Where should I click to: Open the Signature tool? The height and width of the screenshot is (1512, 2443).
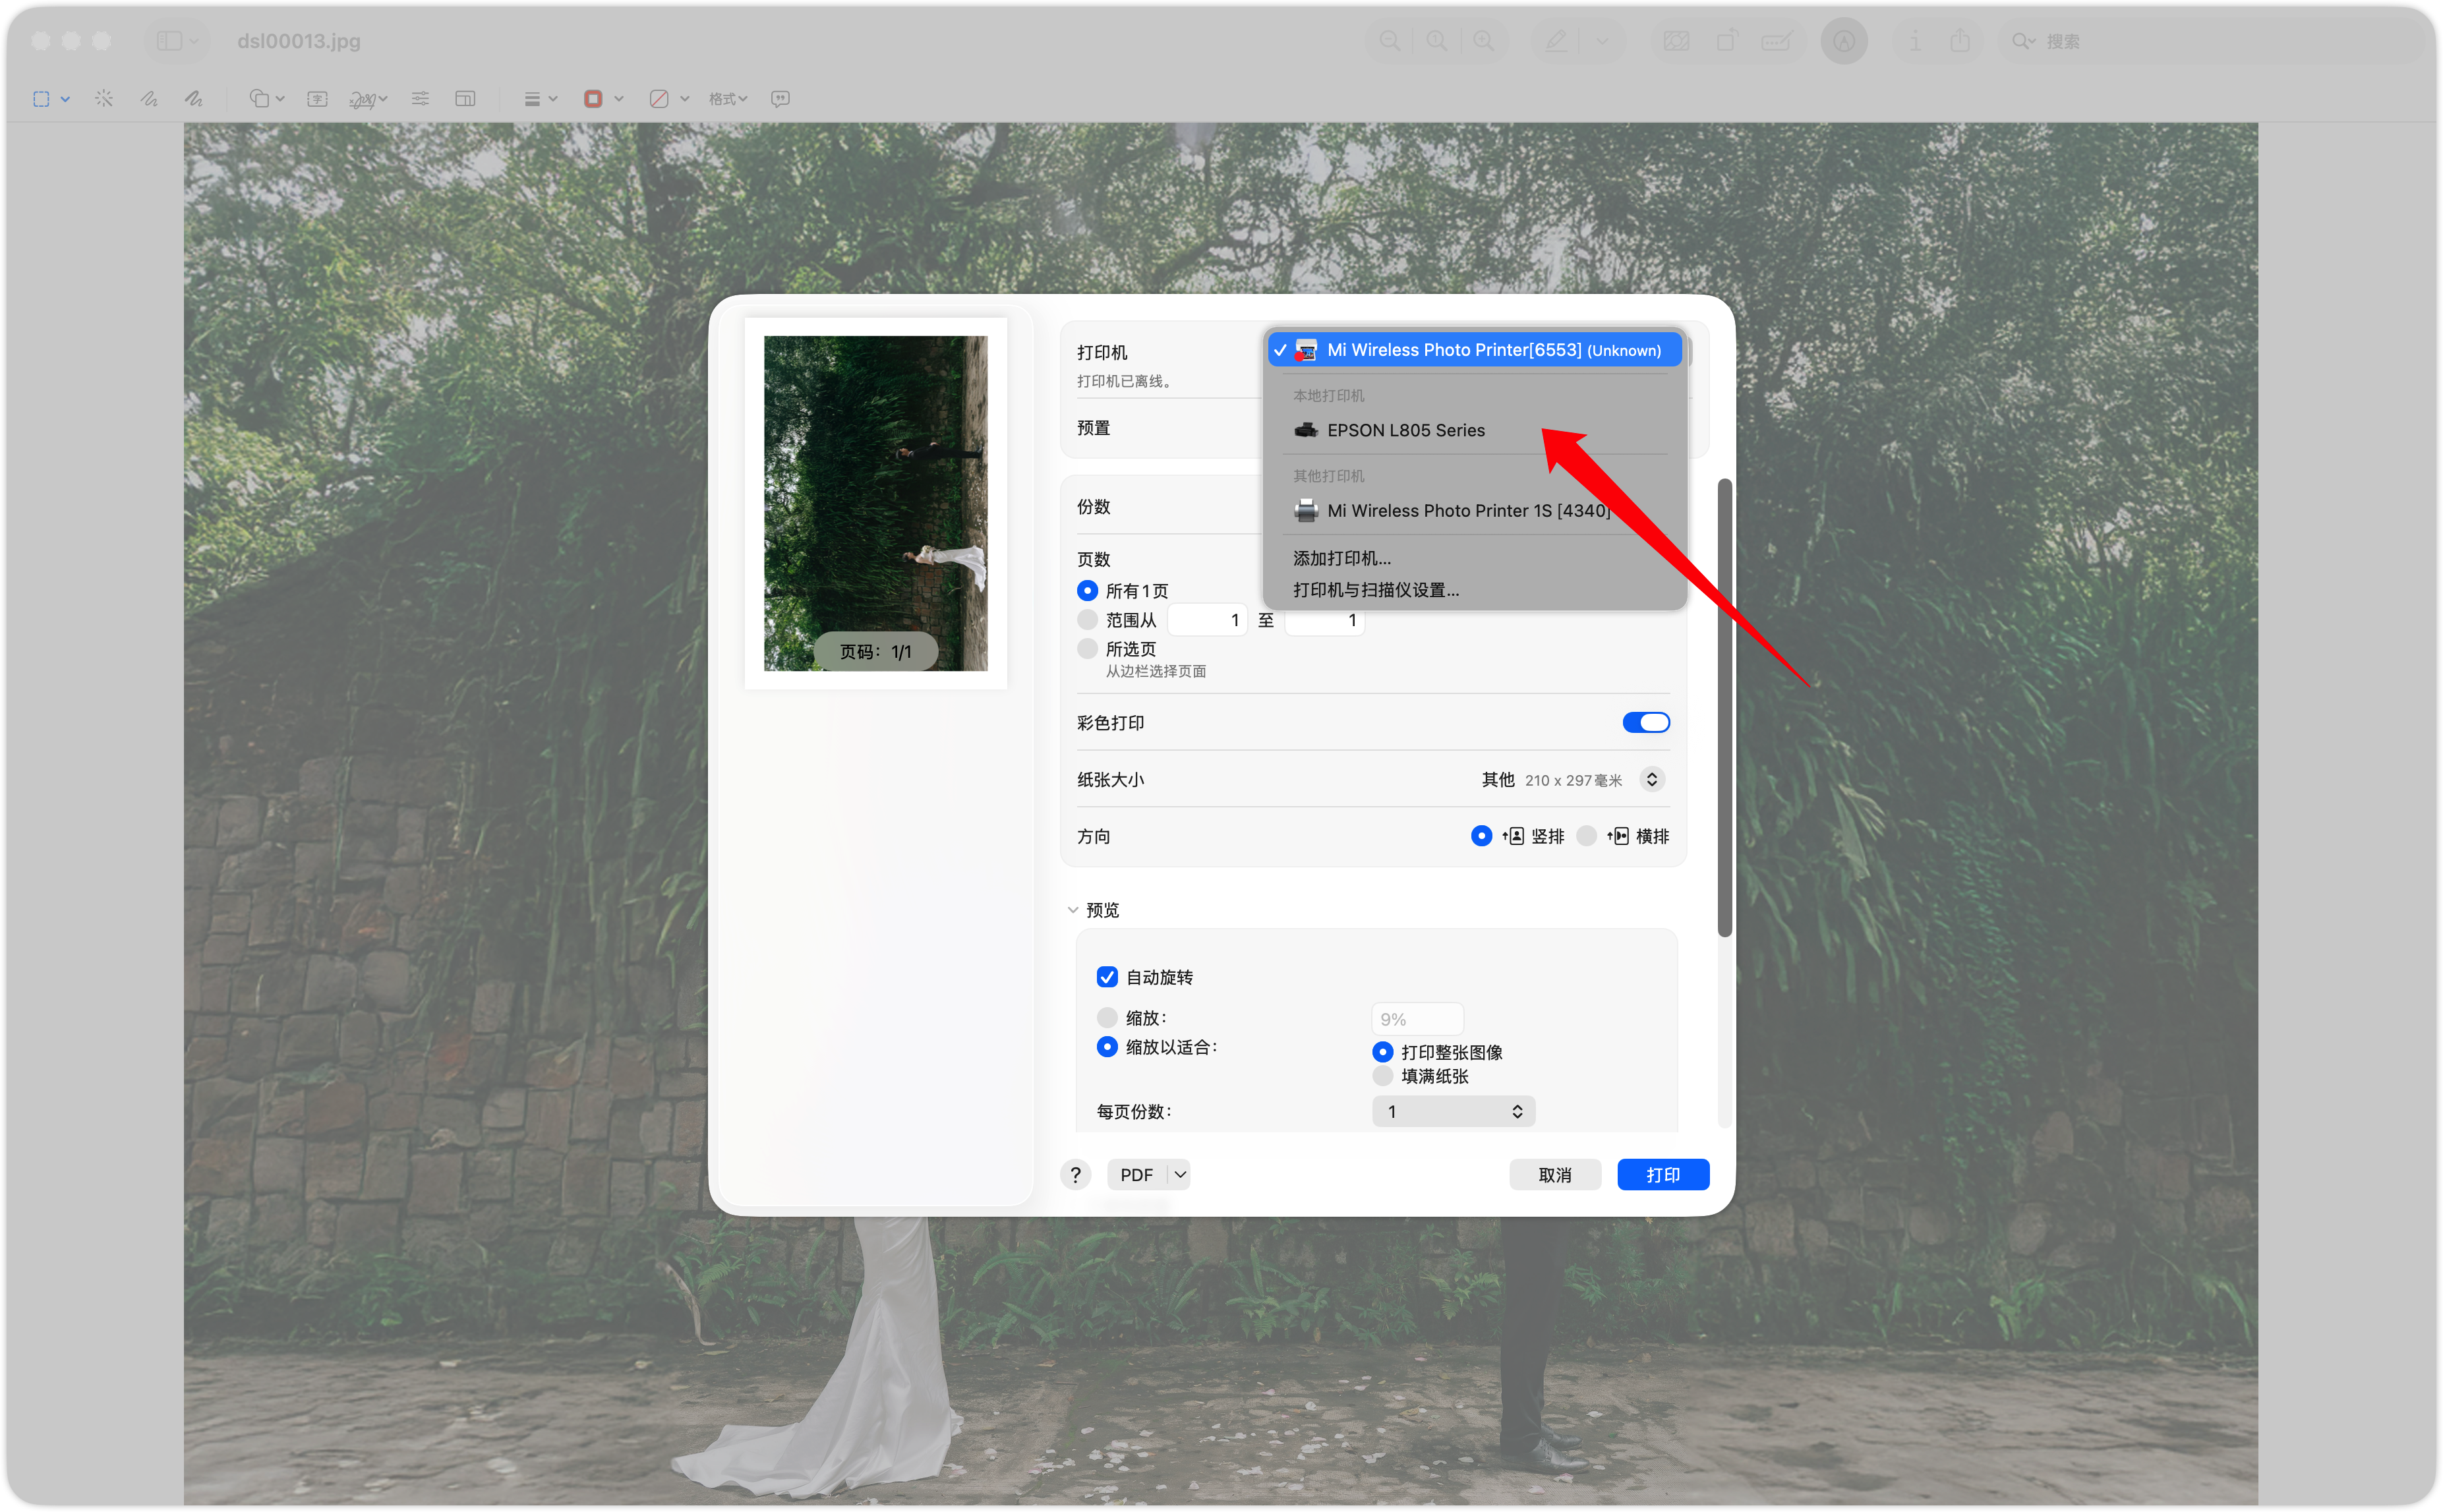point(367,98)
